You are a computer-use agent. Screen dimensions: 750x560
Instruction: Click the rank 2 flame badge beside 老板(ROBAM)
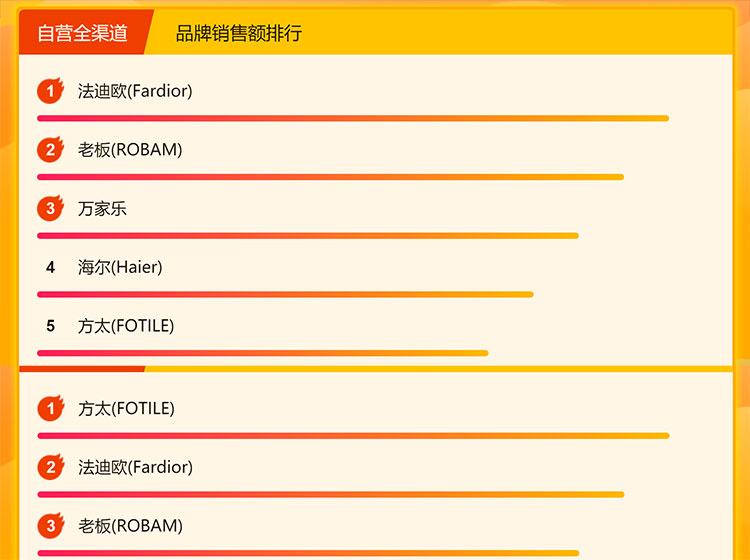coord(50,150)
